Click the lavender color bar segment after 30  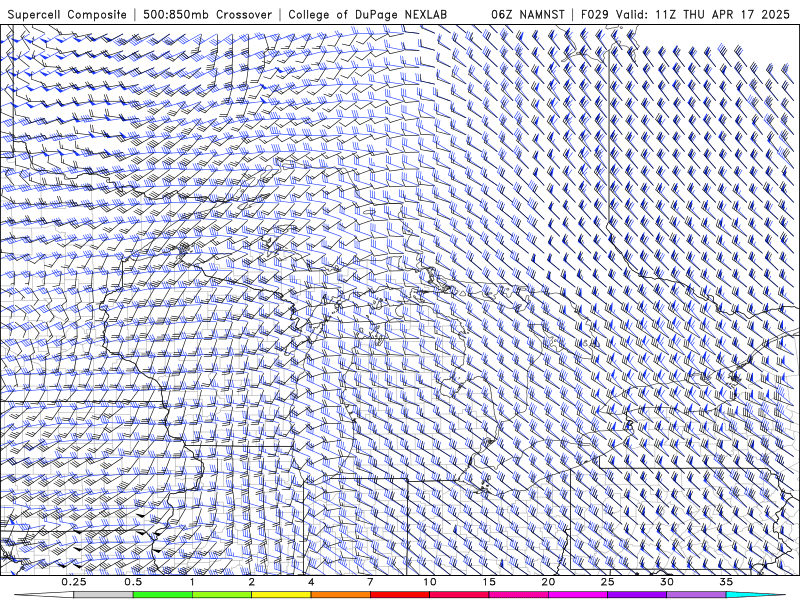(x=696, y=595)
